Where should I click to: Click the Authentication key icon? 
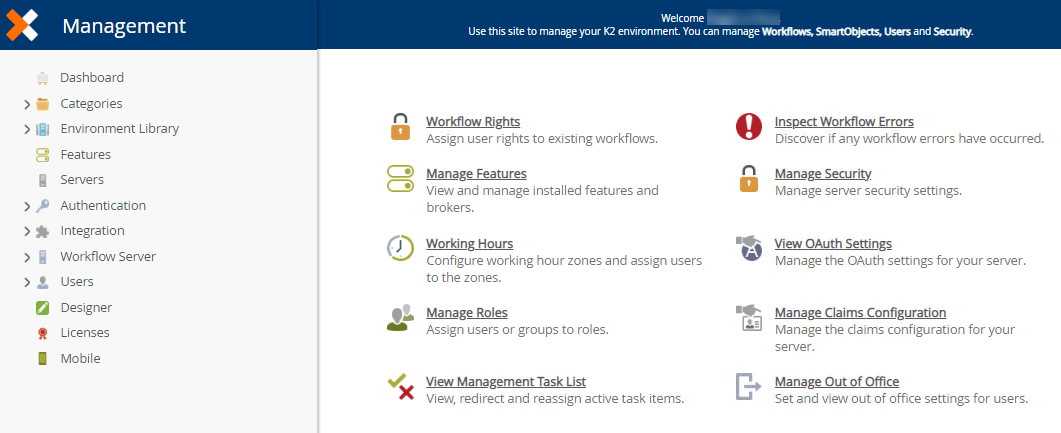click(43, 206)
